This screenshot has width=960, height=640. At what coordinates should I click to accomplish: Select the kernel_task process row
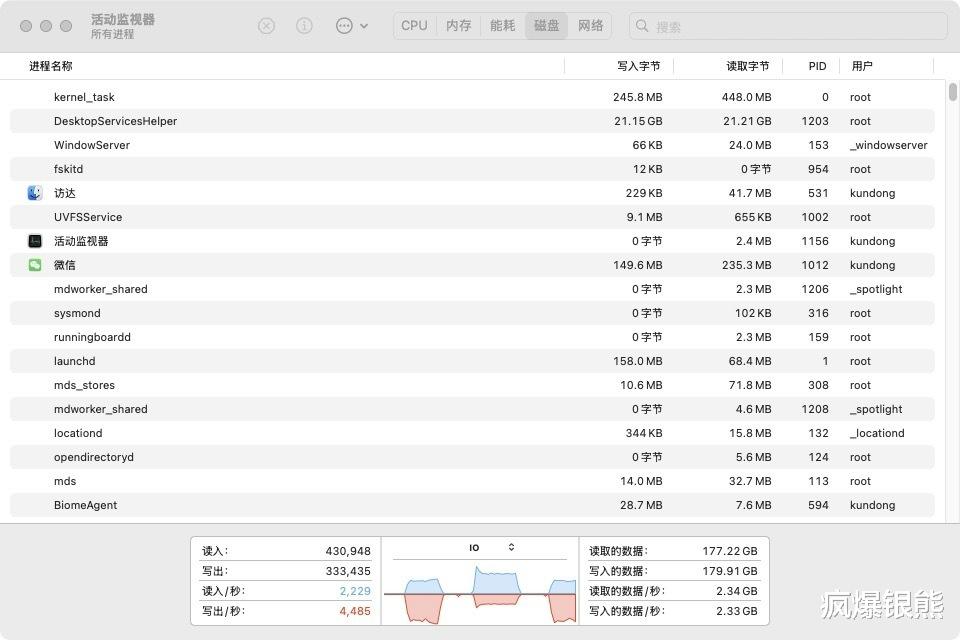click(472, 97)
